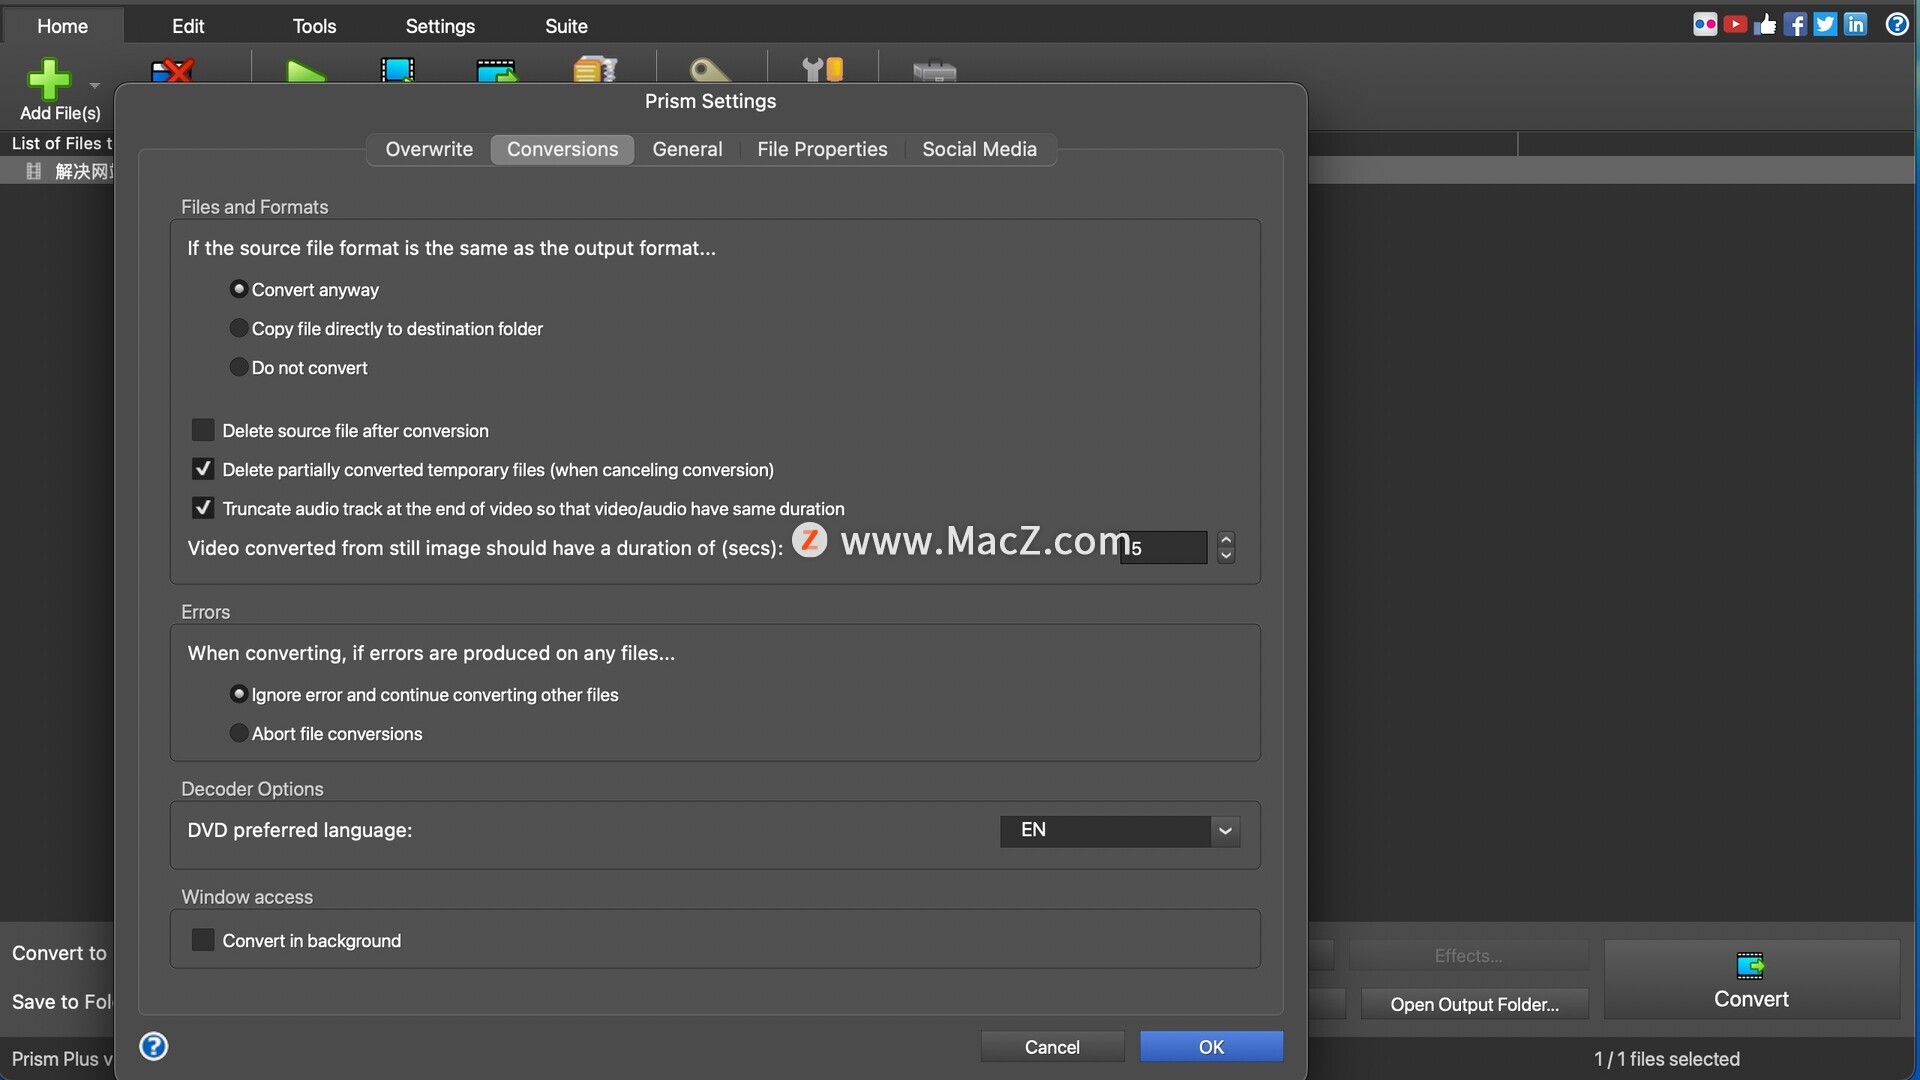Open the YouTube share icon

pos(1735,25)
